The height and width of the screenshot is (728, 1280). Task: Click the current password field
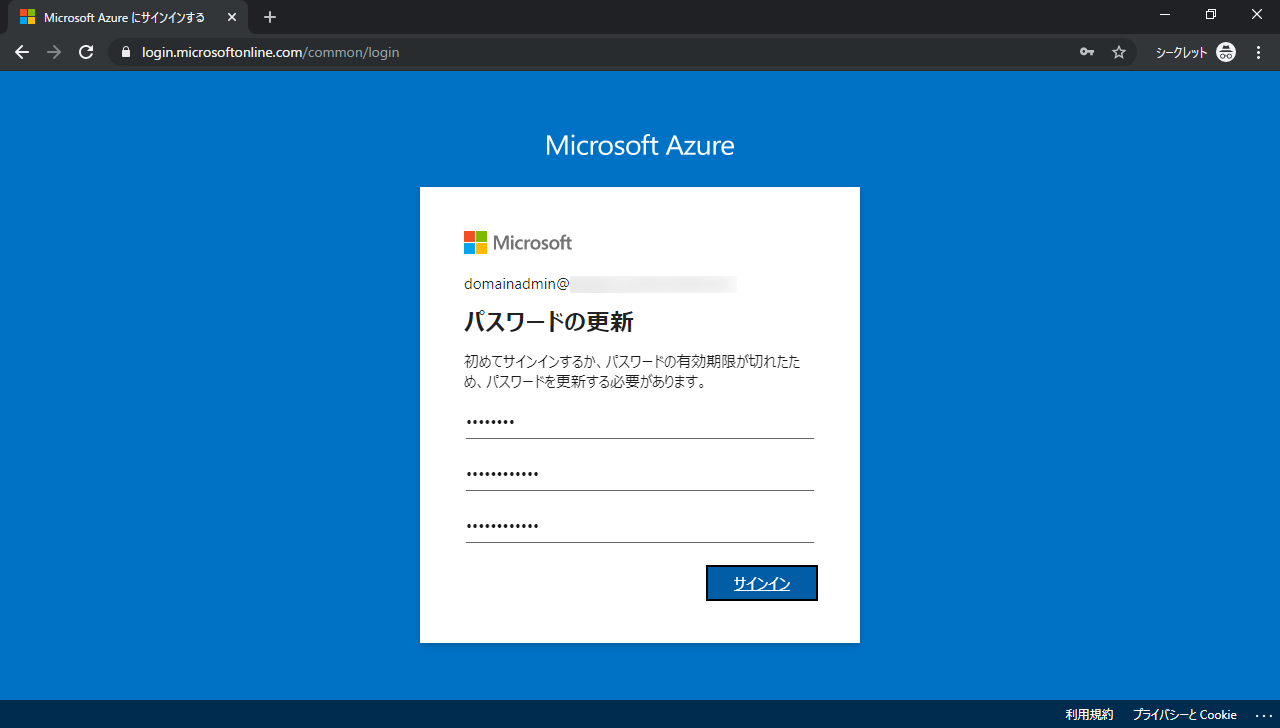coord(640,423)
